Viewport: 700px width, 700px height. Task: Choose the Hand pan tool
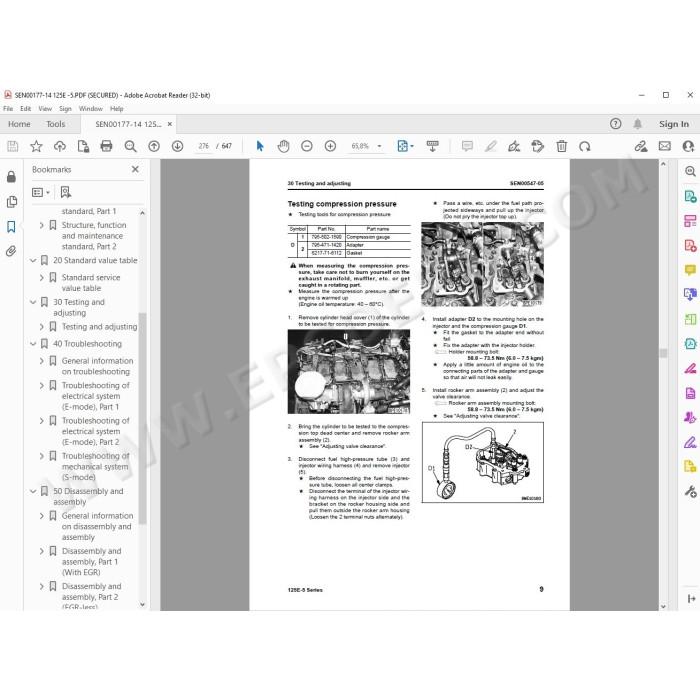tap(283, 146)
